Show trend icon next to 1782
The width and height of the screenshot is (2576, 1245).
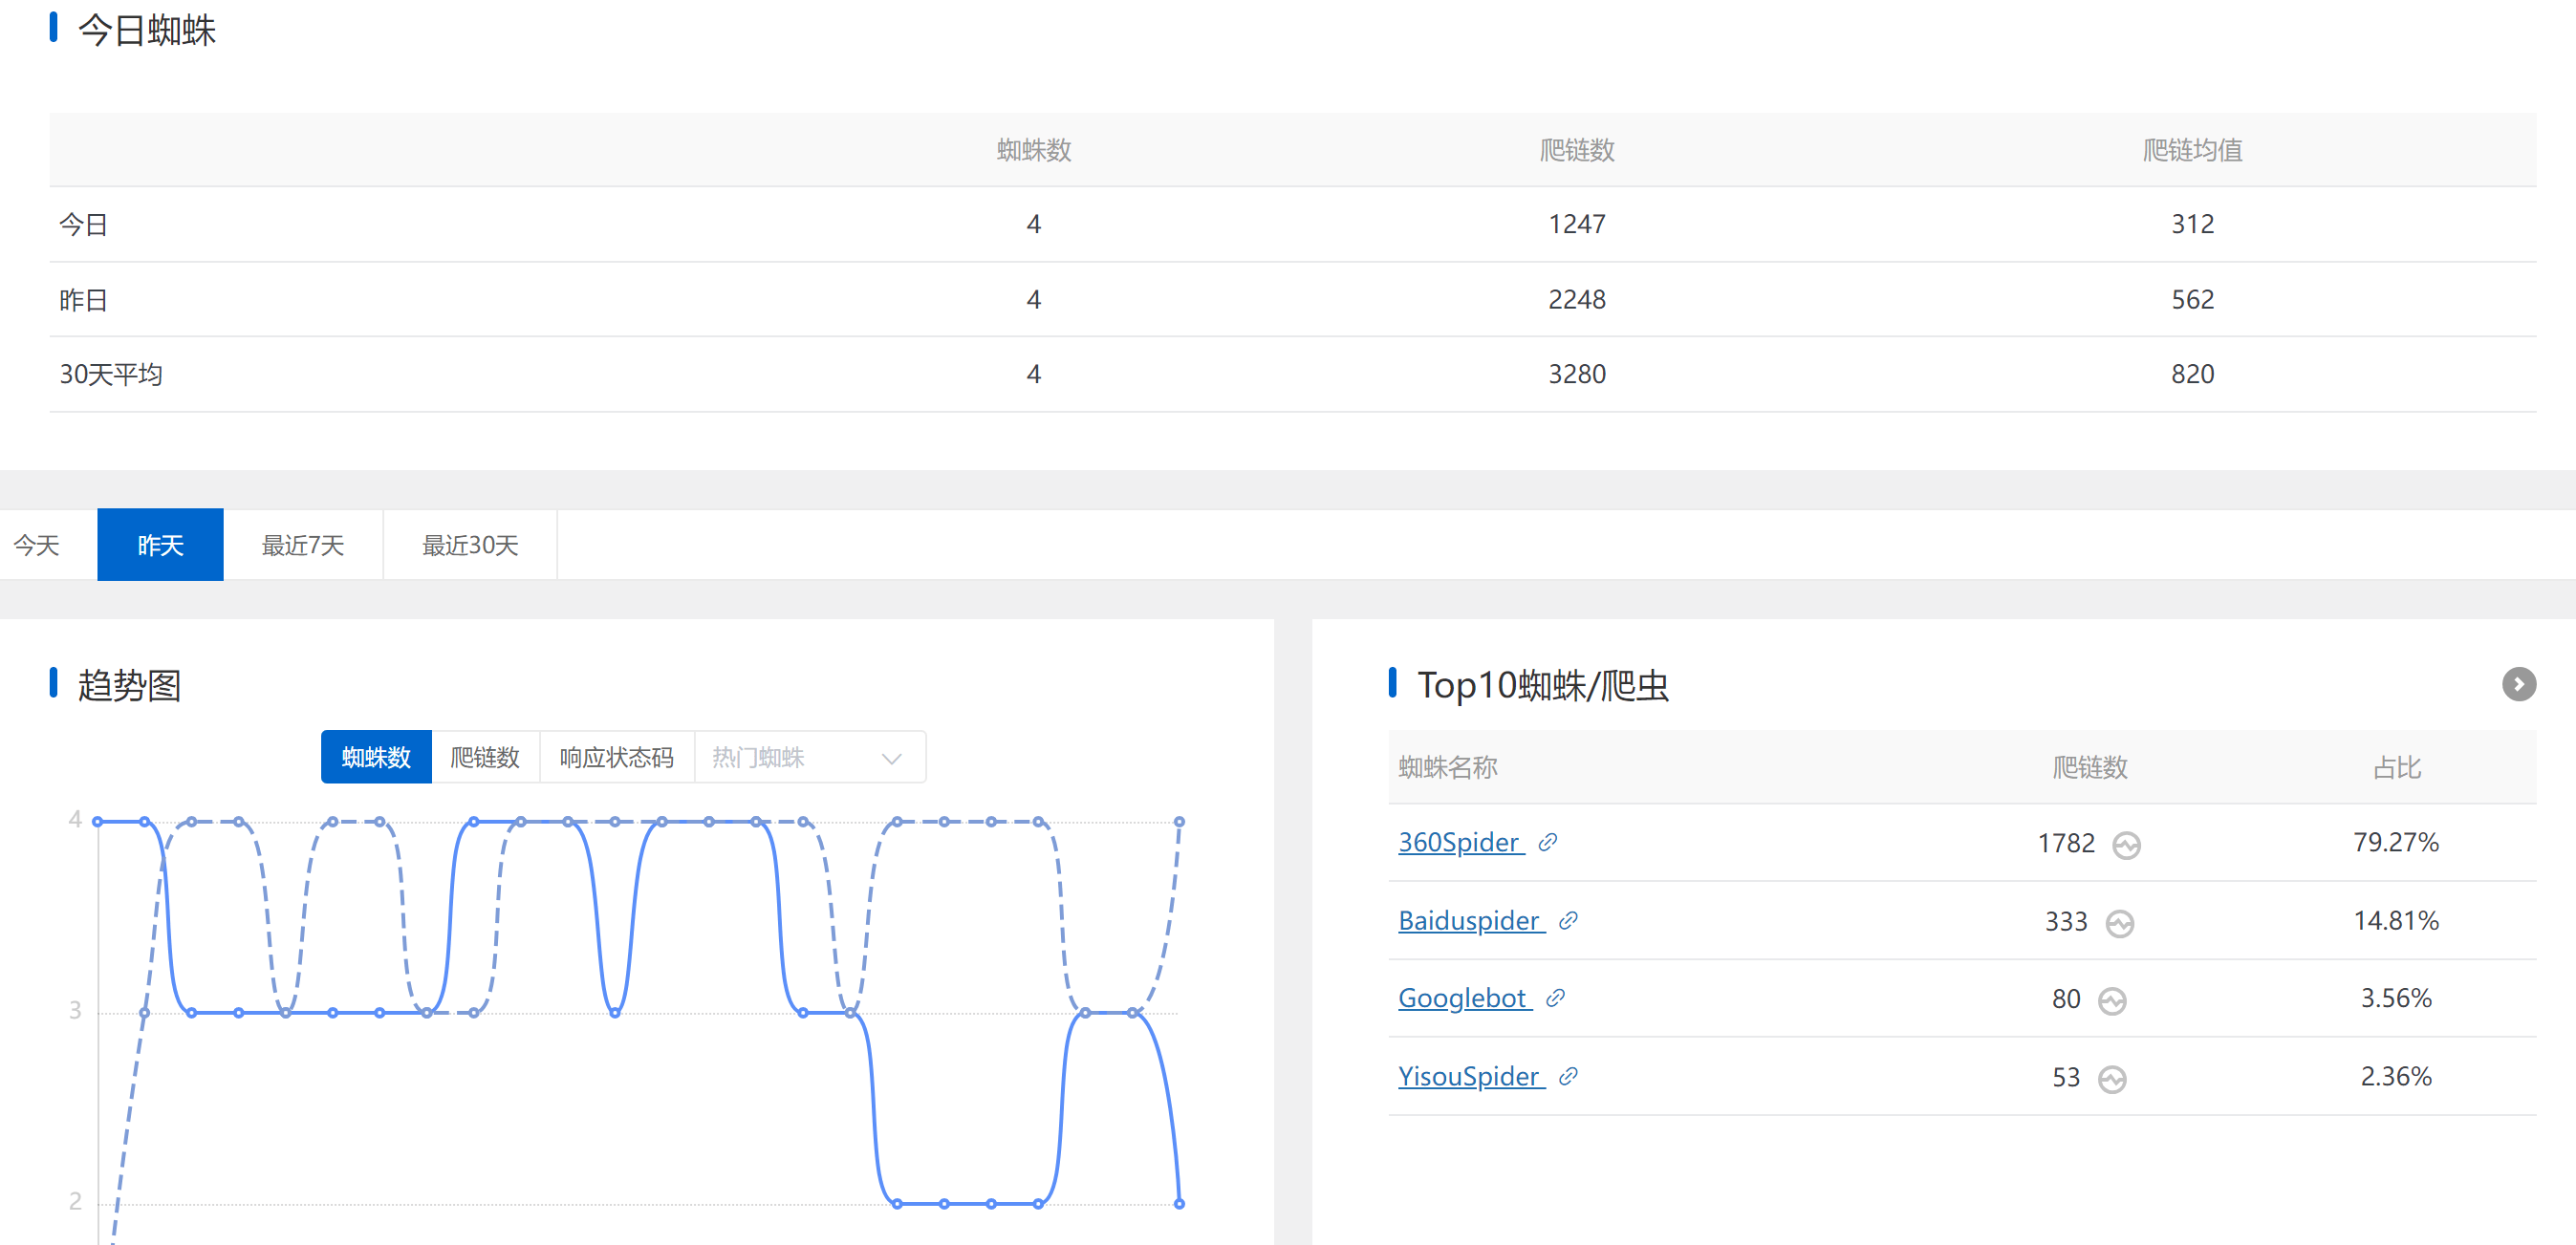pos(2126,845)
